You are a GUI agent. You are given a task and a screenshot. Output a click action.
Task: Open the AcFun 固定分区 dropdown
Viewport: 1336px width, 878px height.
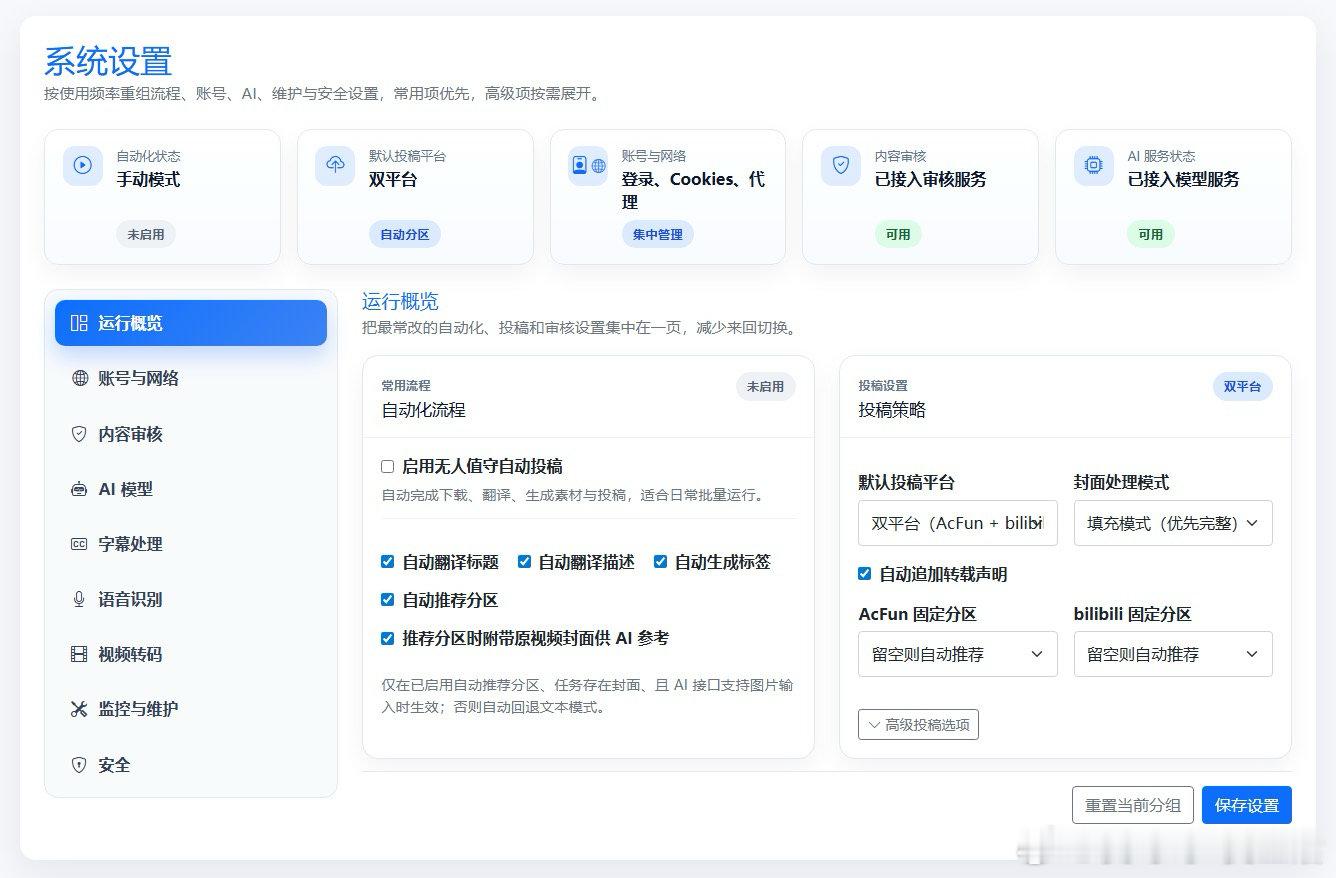[958, 654]
